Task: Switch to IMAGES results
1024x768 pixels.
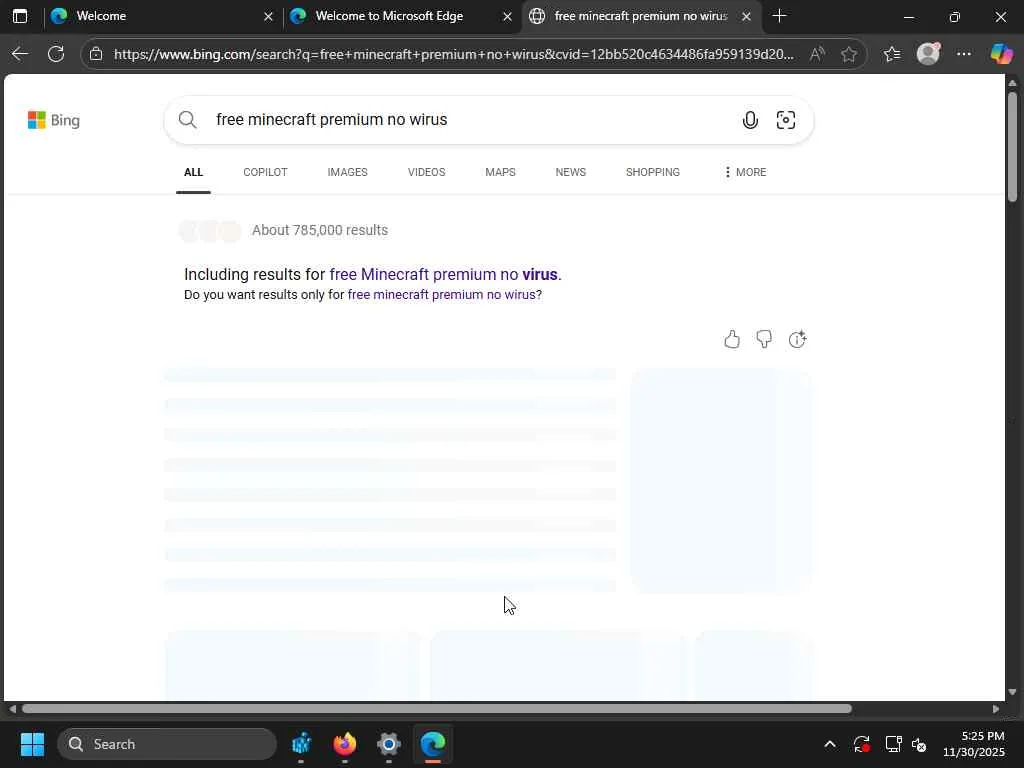Action: [347, 172]
